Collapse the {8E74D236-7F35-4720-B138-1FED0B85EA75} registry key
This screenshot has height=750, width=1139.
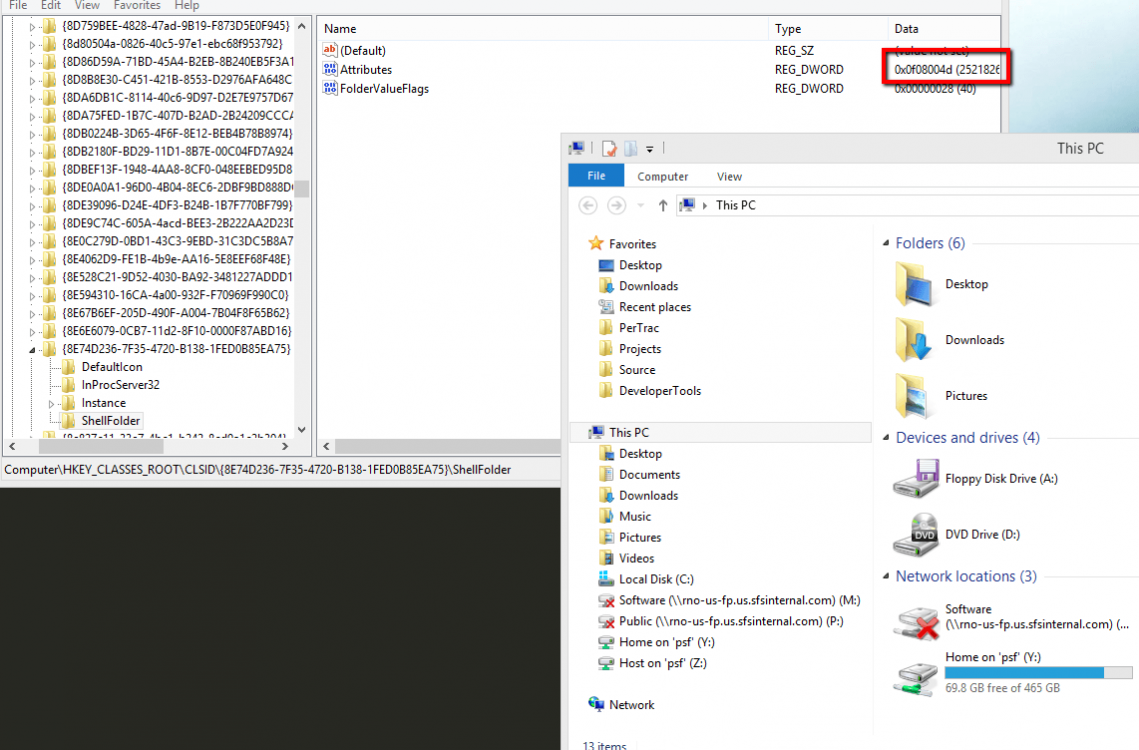33,349
